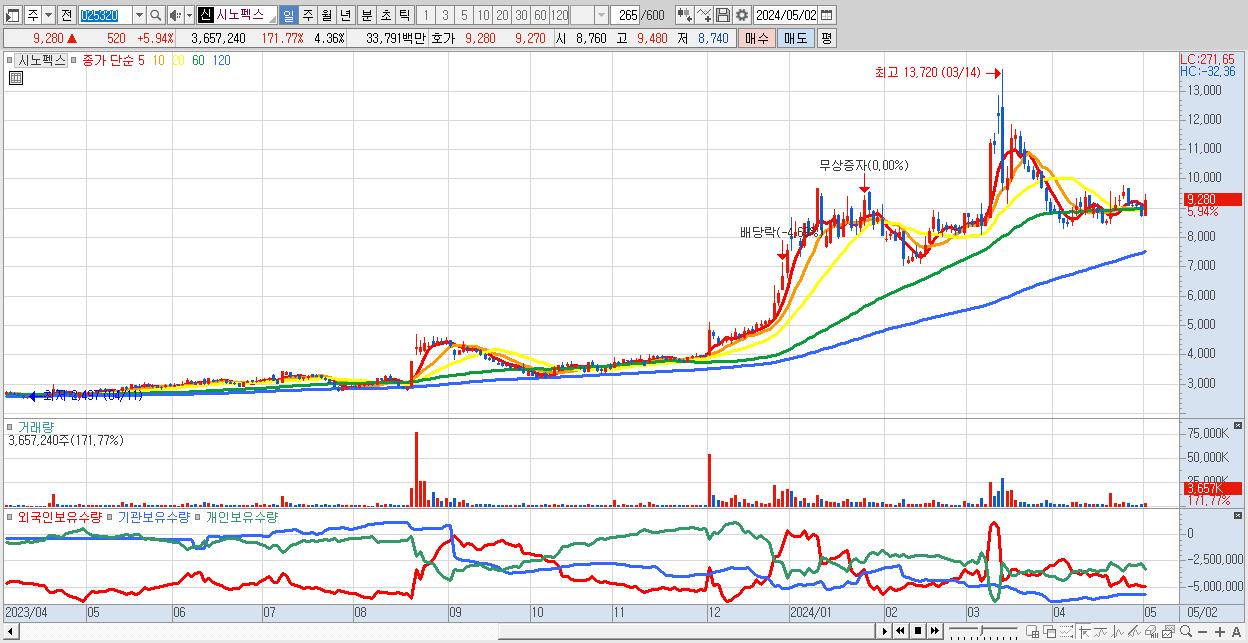The image size is (1248, 643).
Task: Click the panel layout icon at top-left
Action: [x=13, y=15]
